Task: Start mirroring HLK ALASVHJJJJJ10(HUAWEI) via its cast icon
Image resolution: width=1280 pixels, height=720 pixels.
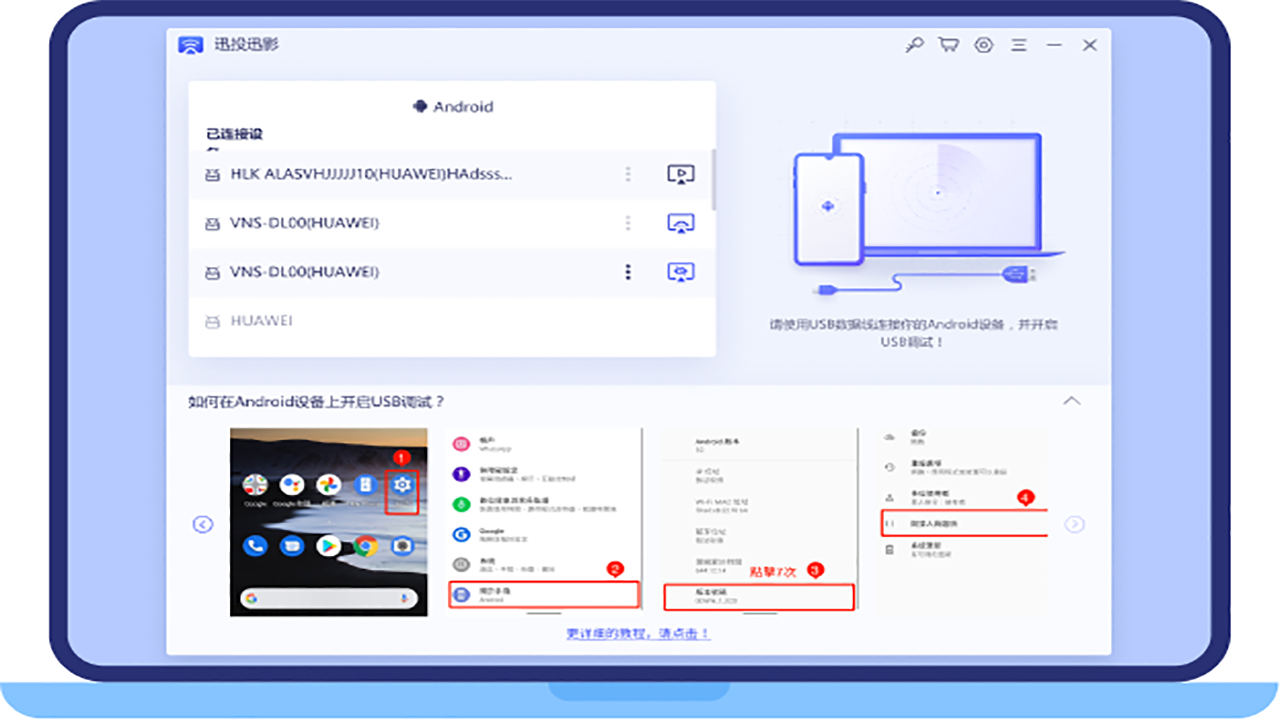Action: tap(683, 173)
